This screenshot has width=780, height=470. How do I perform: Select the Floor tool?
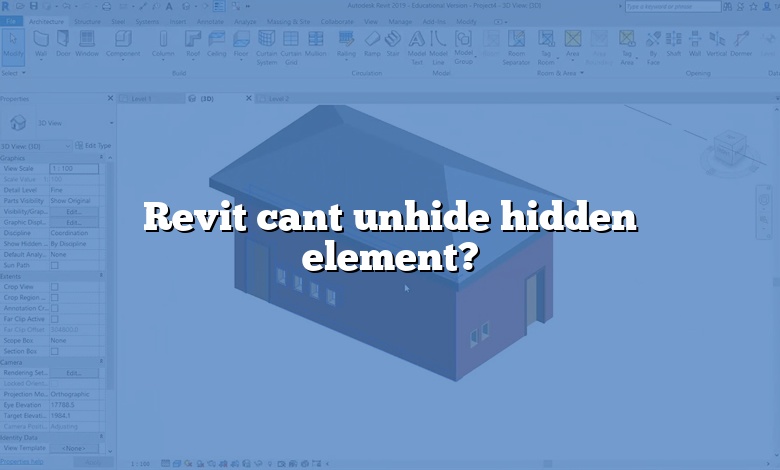click(x=241, y=45)
